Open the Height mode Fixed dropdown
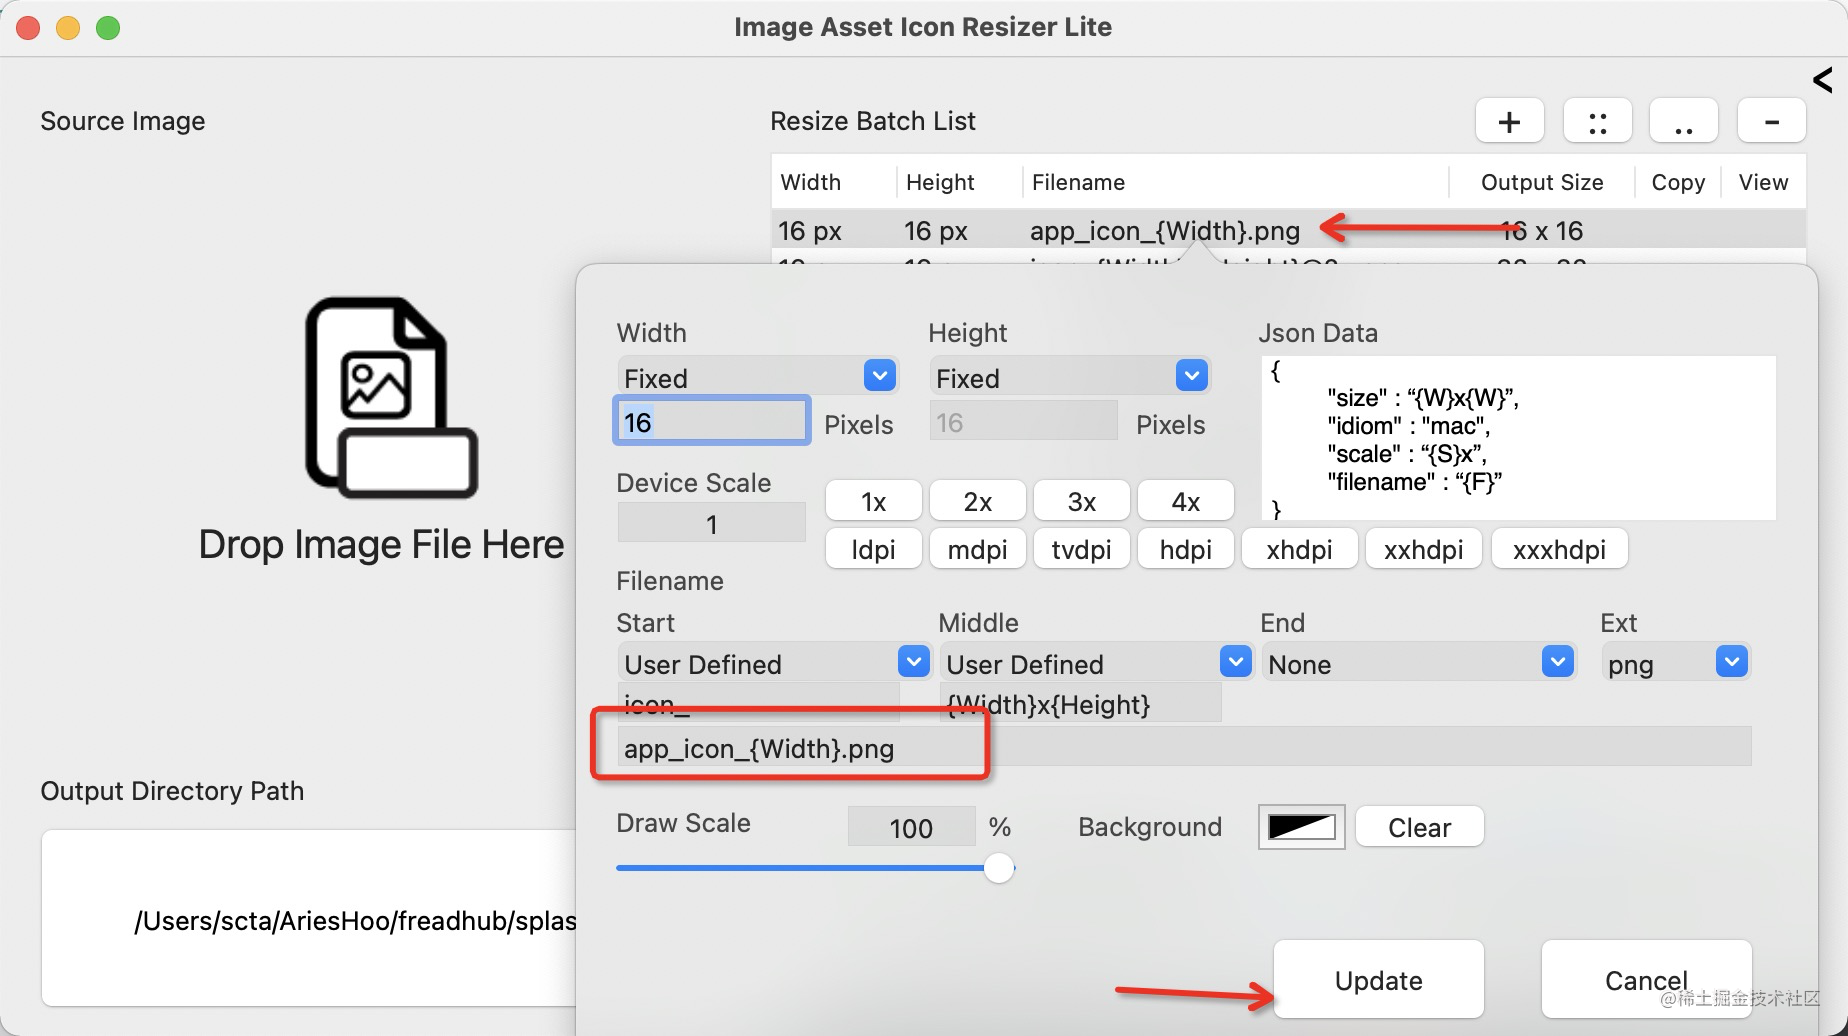 (x=1070, y=377)
